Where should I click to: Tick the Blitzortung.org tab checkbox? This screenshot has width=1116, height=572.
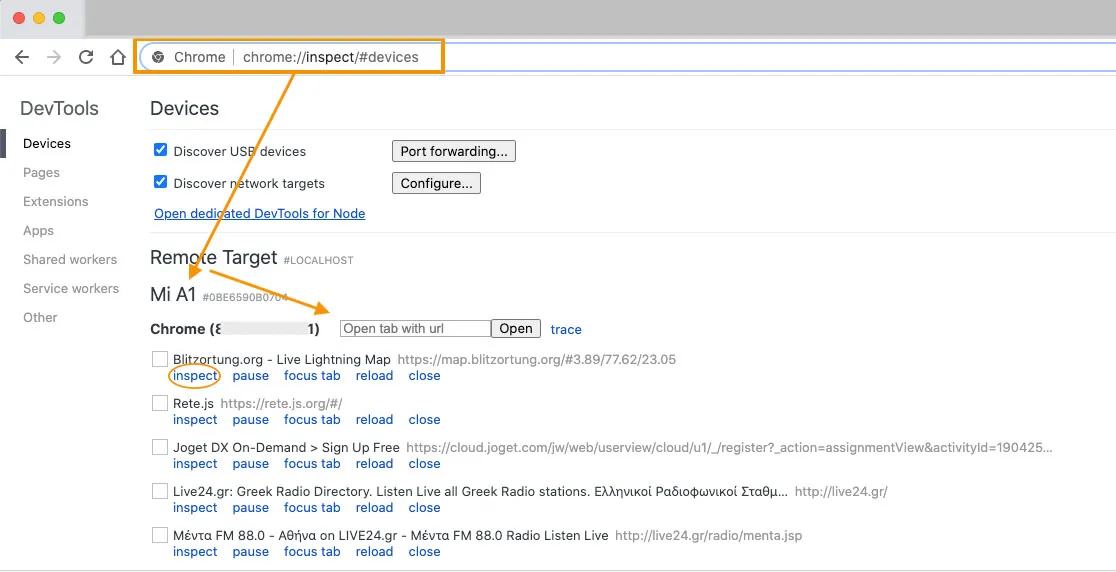click(160, 359)
